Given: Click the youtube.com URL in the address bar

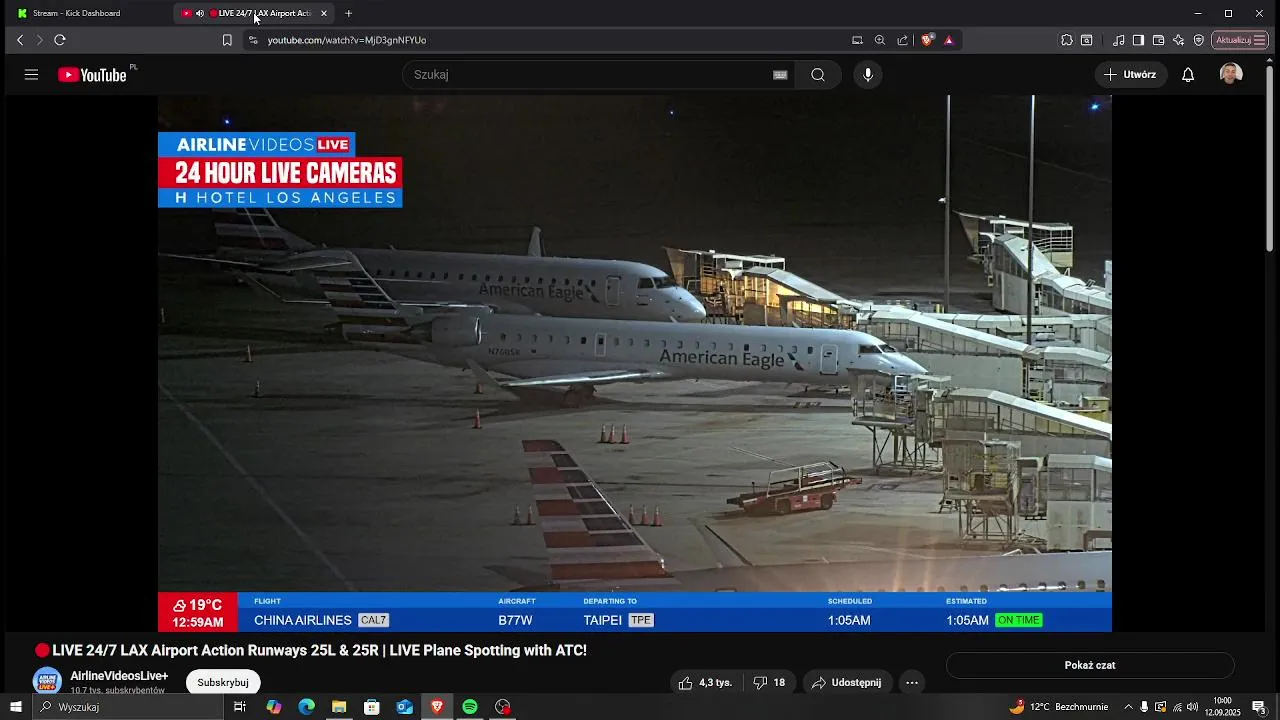Looking at the screenshot, I should pyautogui.click(x=347, y=40).
